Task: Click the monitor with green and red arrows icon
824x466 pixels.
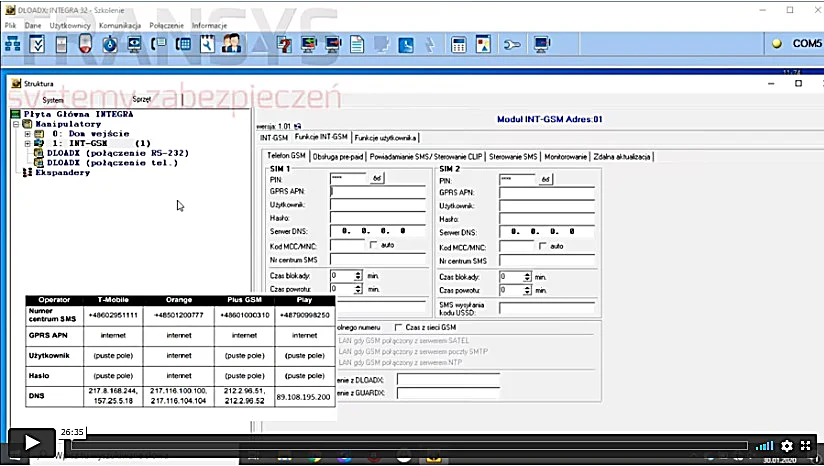Action: tap(309, 44)
